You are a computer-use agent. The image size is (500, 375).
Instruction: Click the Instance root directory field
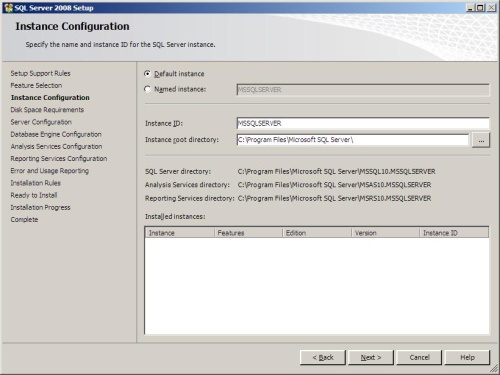click(x=353, y=140)
